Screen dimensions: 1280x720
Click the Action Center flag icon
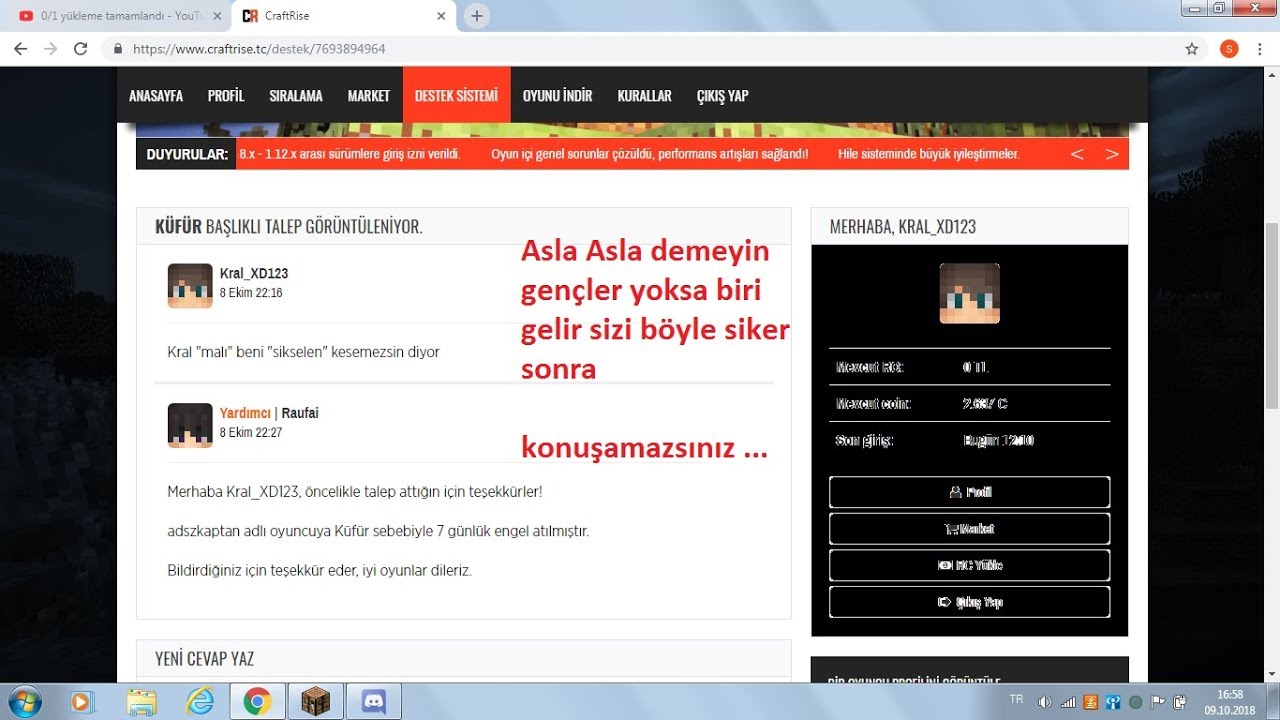coord(1158,702)
